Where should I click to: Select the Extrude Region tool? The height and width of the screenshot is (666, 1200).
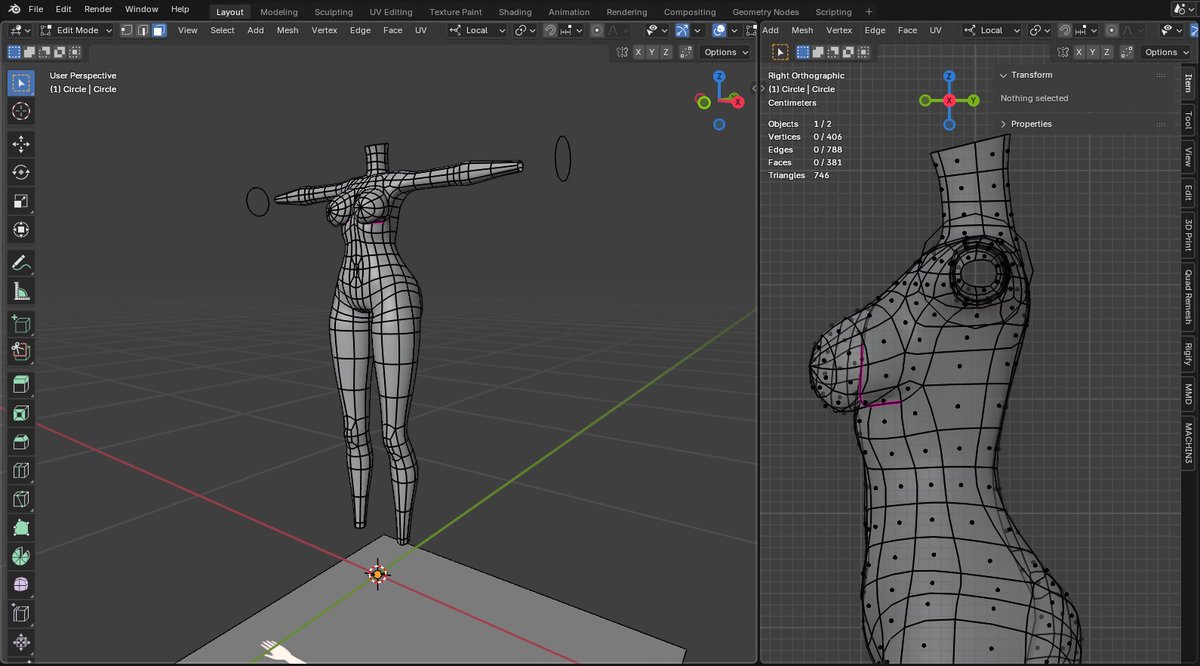[21, 384]
